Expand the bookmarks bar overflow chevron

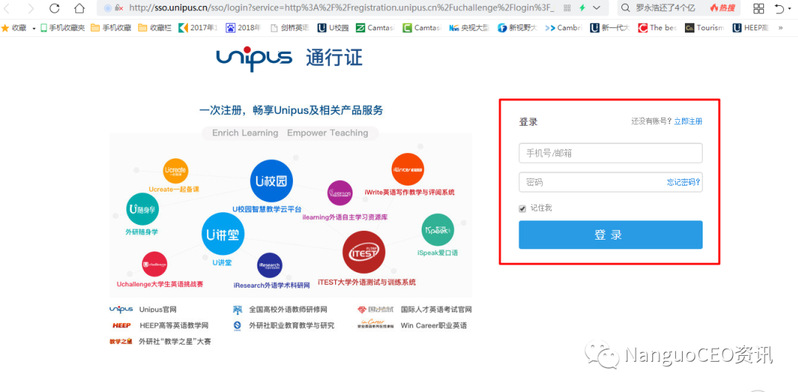pos(781,28)
